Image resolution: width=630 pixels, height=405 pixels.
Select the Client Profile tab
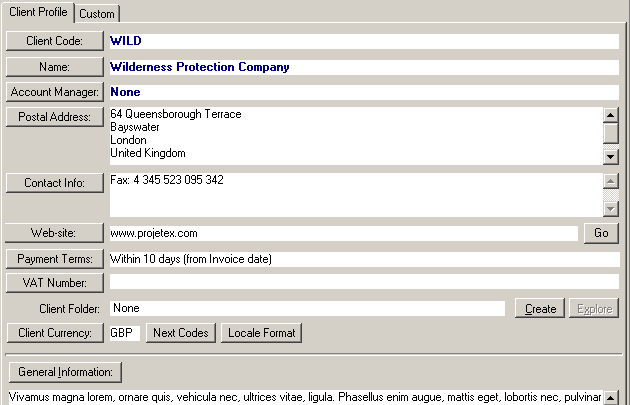coord(38,12)
